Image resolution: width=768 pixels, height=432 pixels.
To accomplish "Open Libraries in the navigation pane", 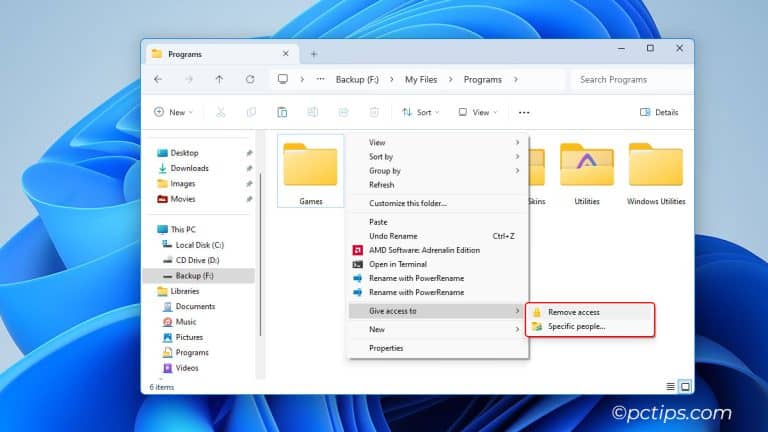I will 184,291.
